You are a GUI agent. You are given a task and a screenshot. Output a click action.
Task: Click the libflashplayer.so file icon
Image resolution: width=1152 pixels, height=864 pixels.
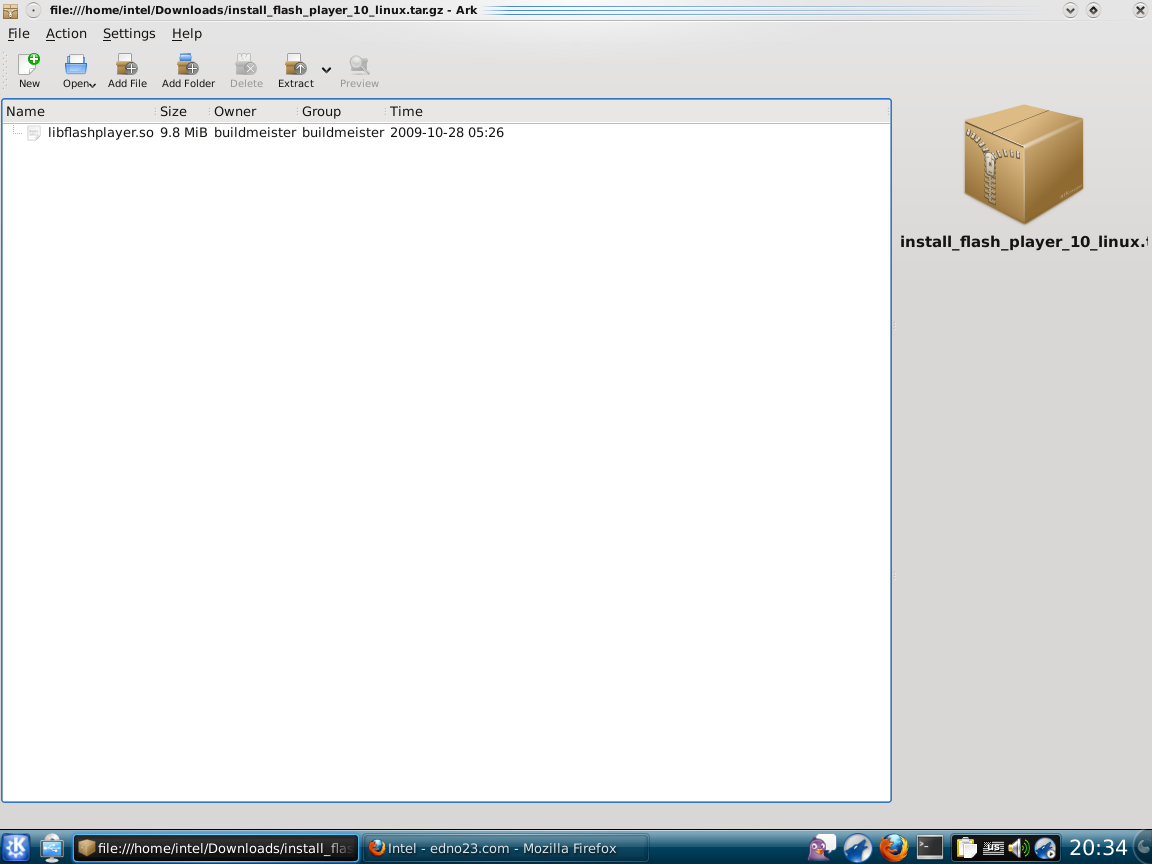click(x=34, y=133)
